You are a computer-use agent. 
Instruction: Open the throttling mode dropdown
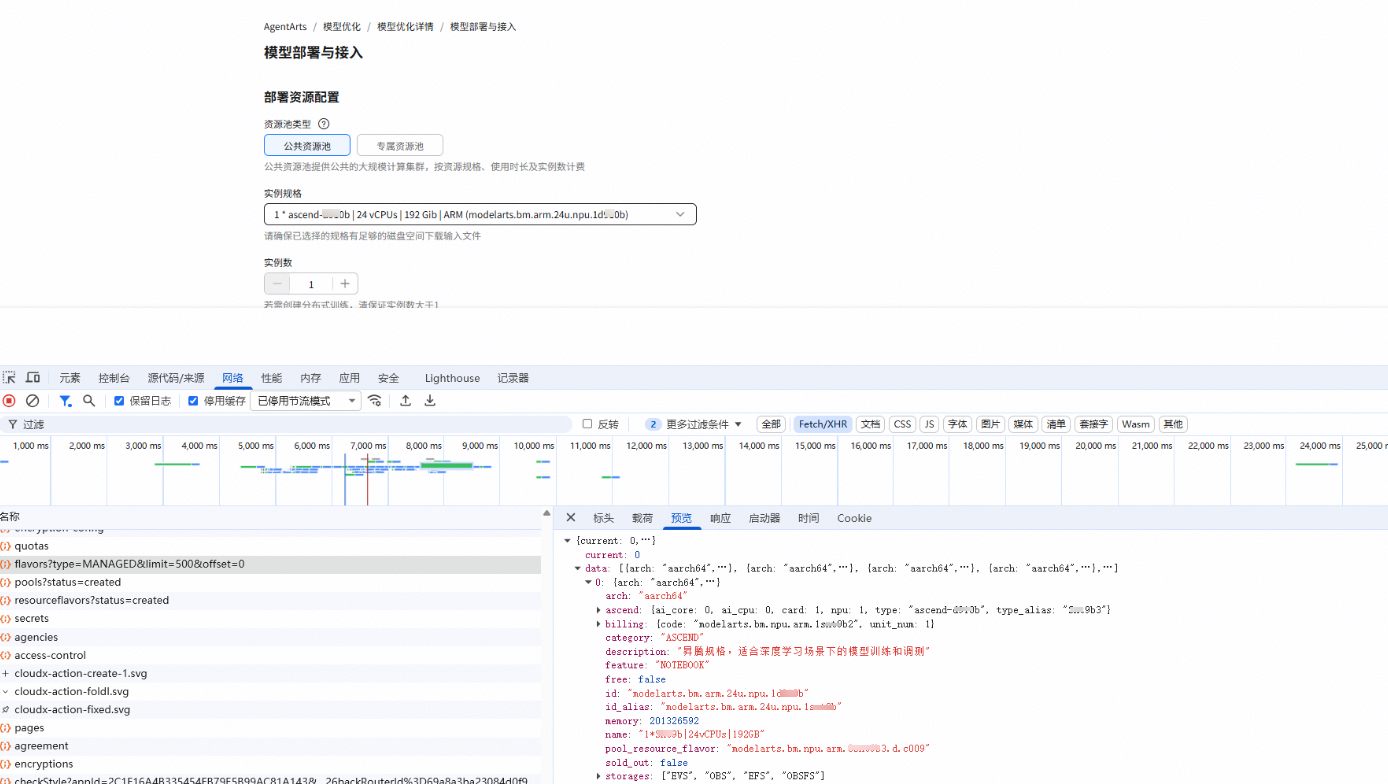[x=306, y=401]
